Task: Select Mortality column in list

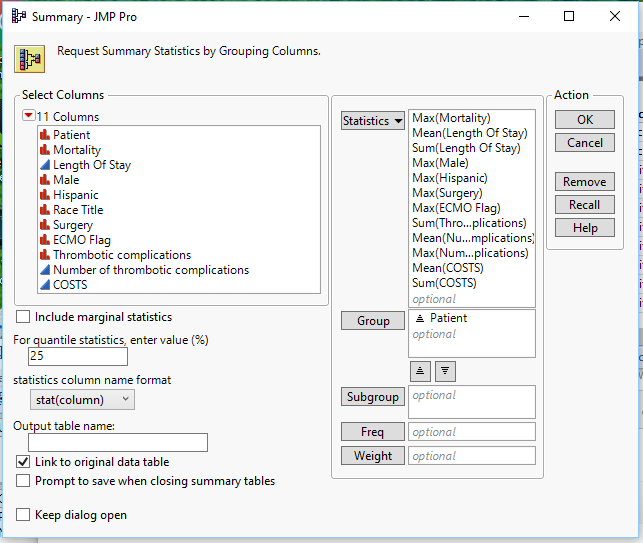Action: 77,150
